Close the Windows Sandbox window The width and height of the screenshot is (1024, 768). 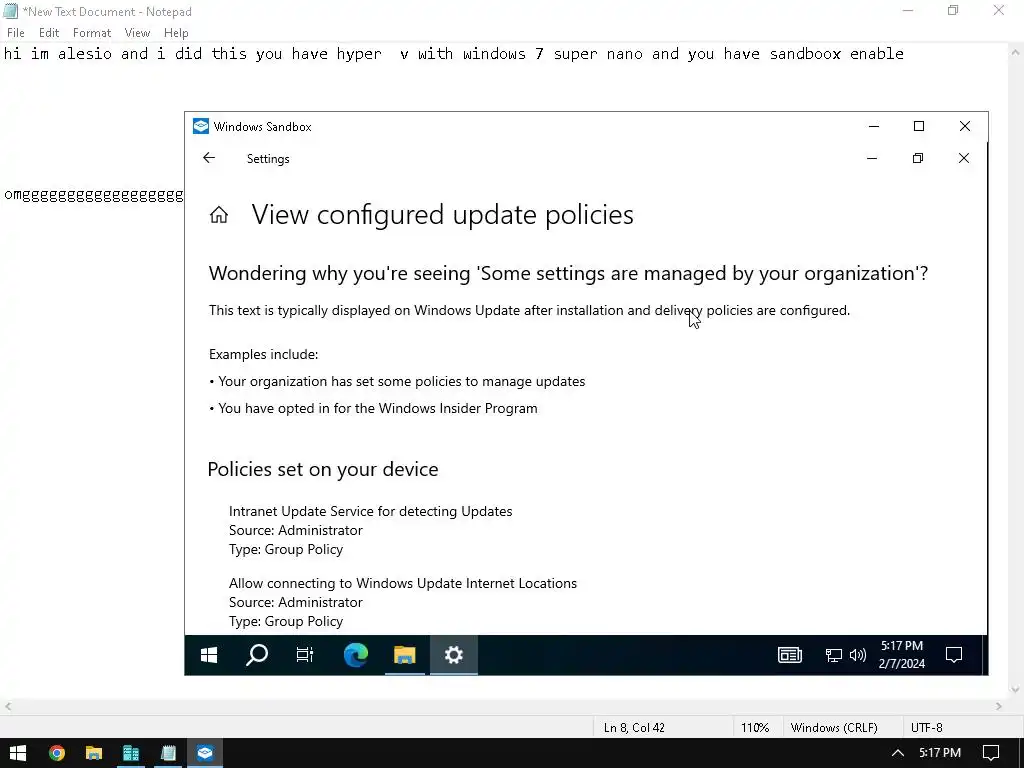click(965, 126)
